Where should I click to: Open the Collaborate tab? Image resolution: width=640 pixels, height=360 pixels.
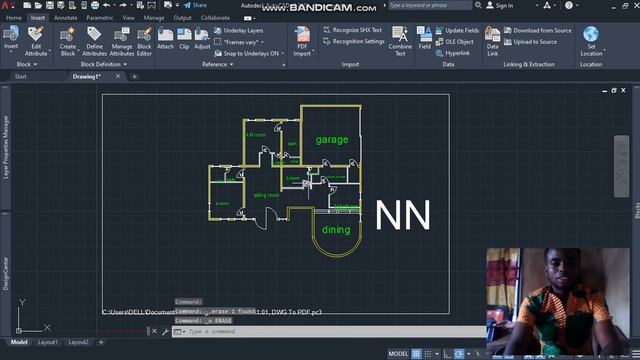click(215, 18)
